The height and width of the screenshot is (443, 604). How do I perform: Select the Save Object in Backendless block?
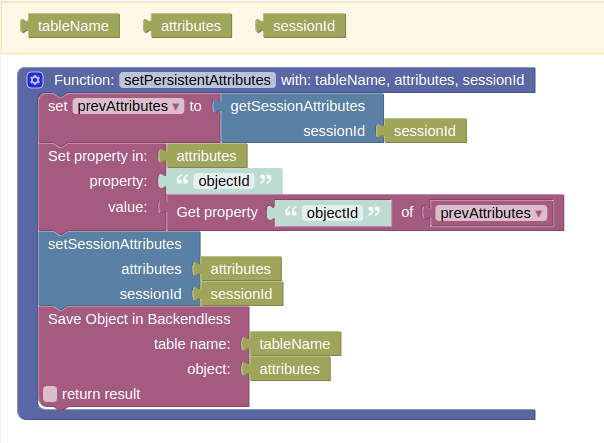pos(139,319)
